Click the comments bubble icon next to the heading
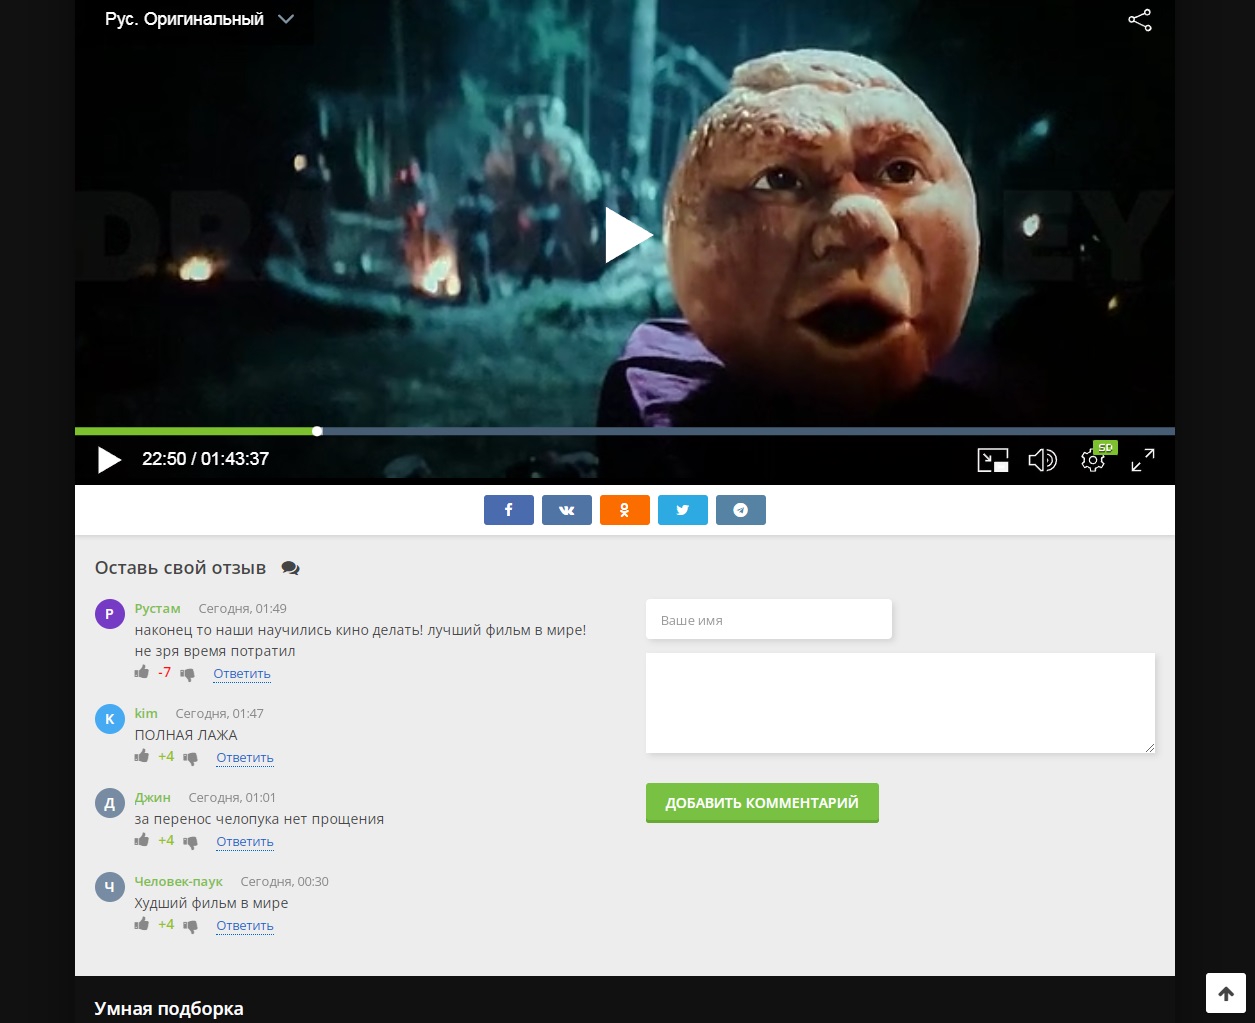1255x1023 pixels. point(290,568)
